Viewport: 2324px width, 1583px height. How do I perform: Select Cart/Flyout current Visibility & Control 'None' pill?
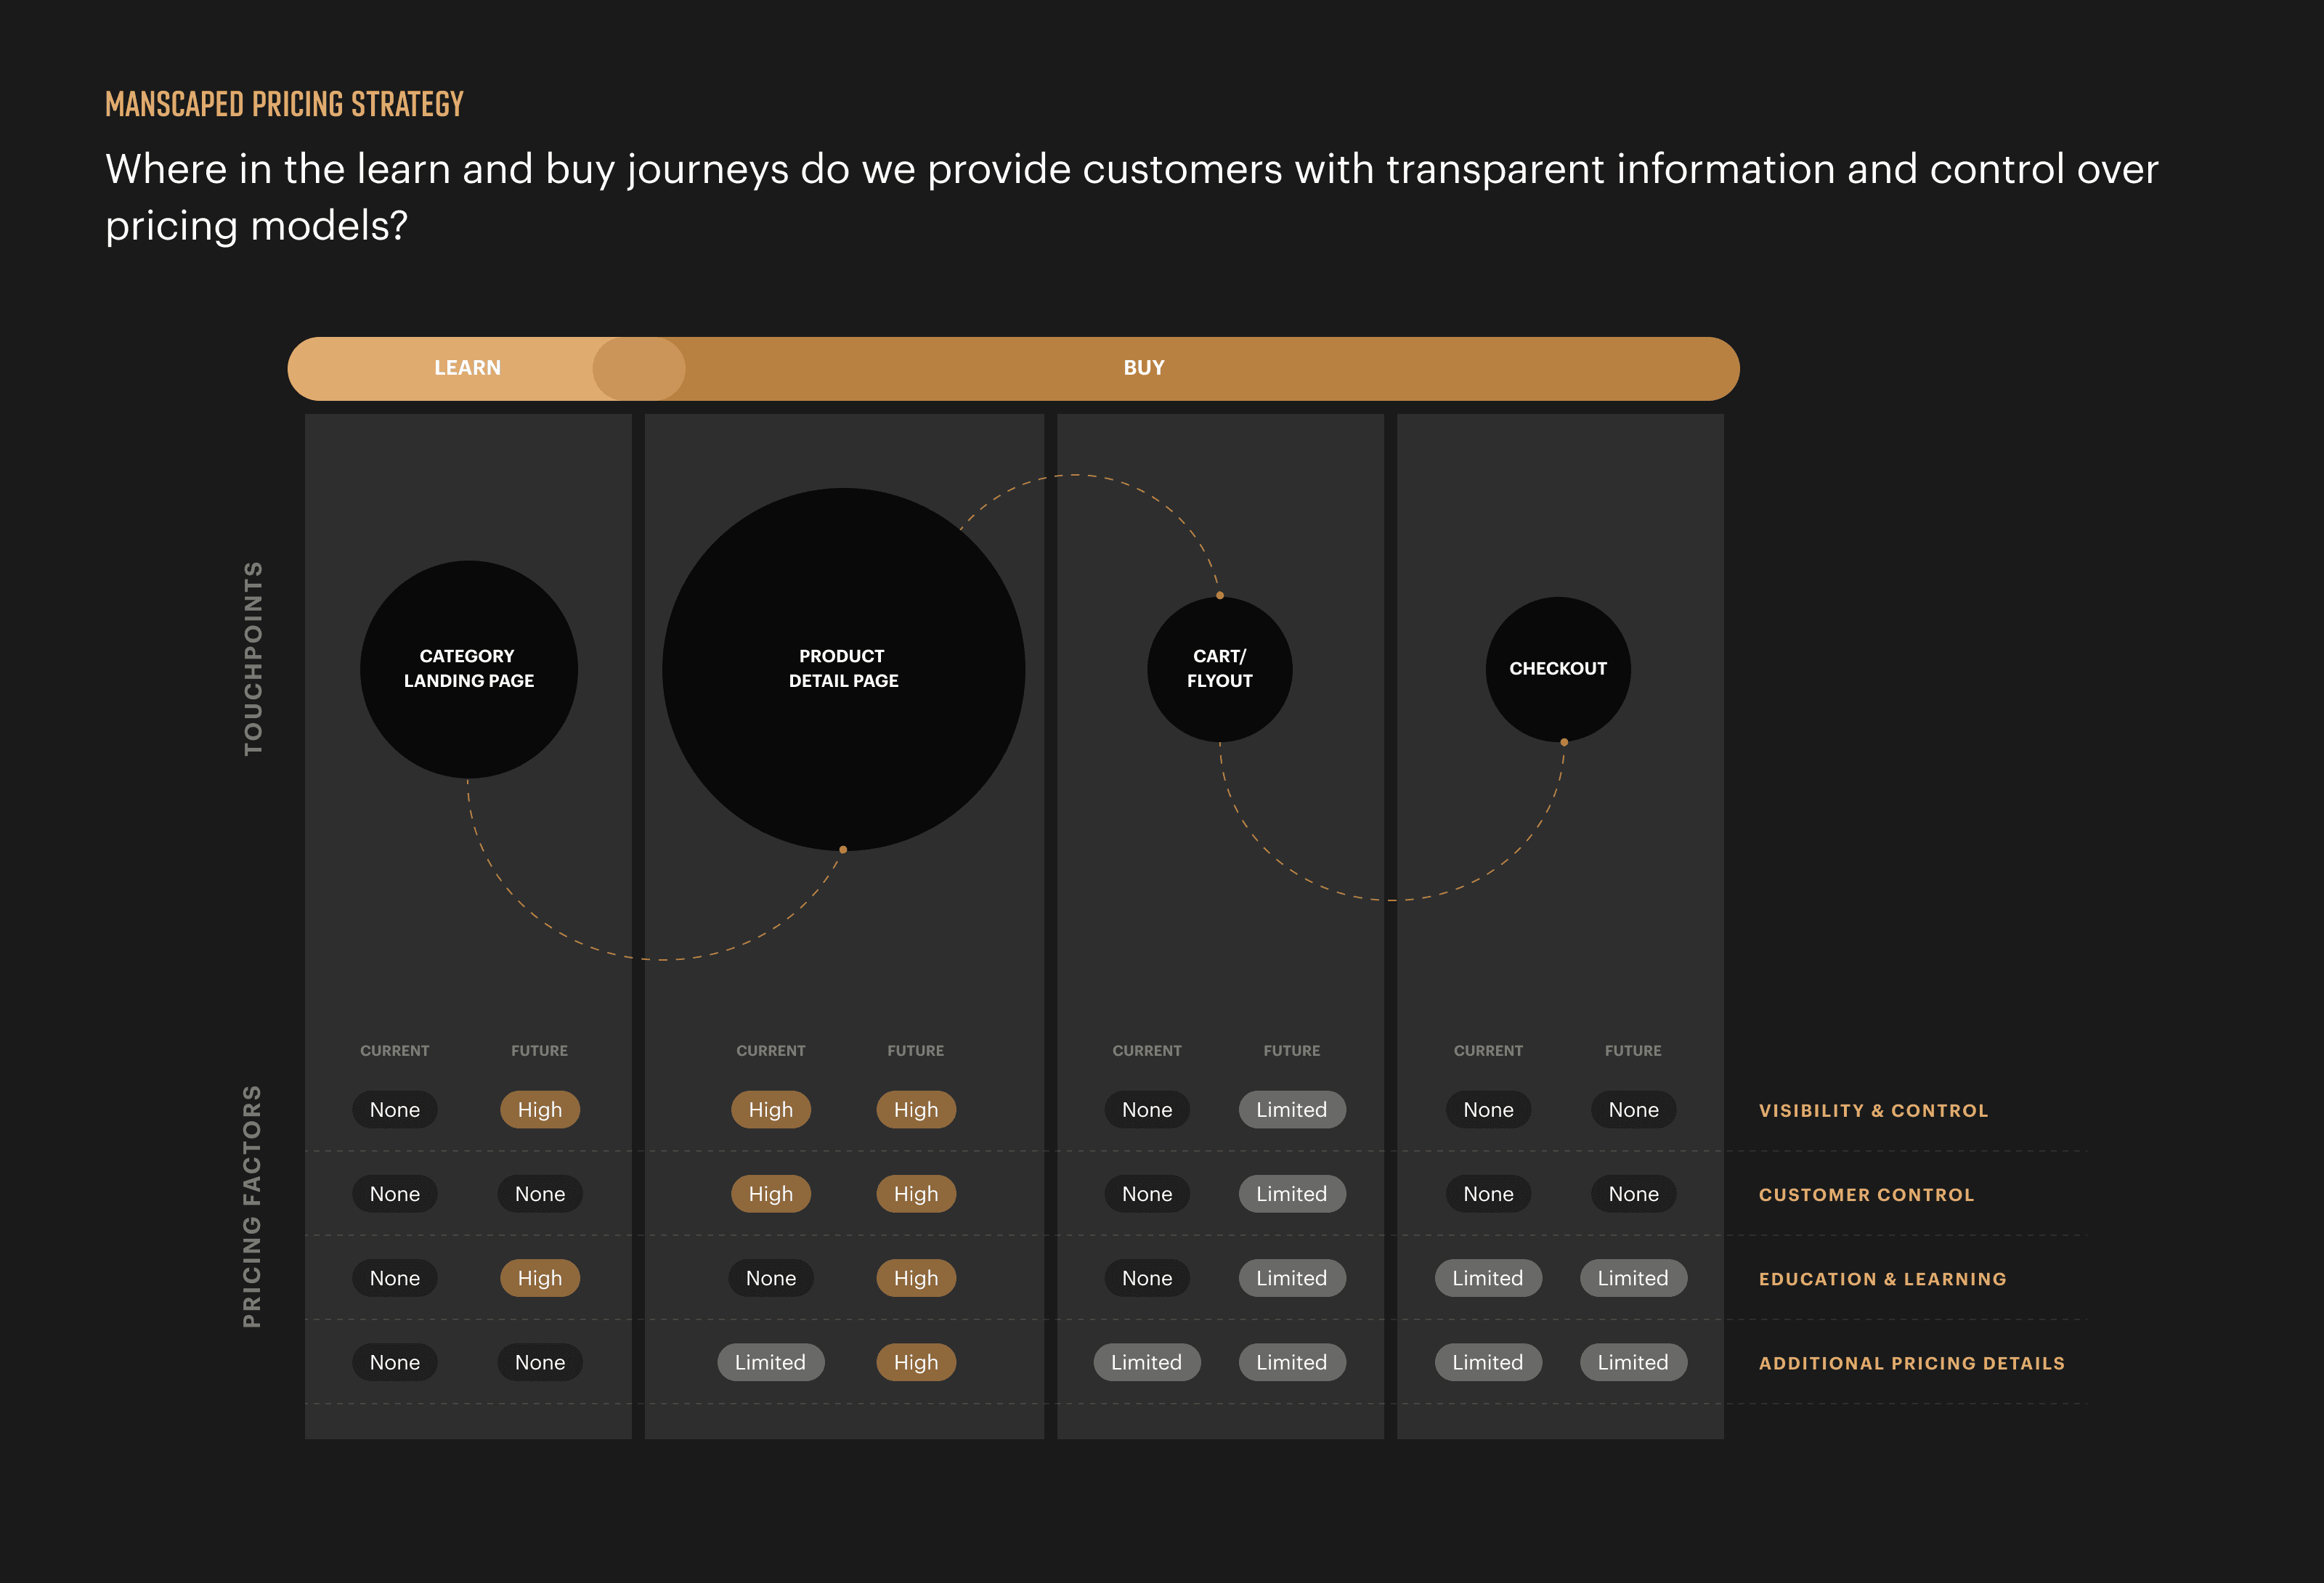tap(1147, 1109)
